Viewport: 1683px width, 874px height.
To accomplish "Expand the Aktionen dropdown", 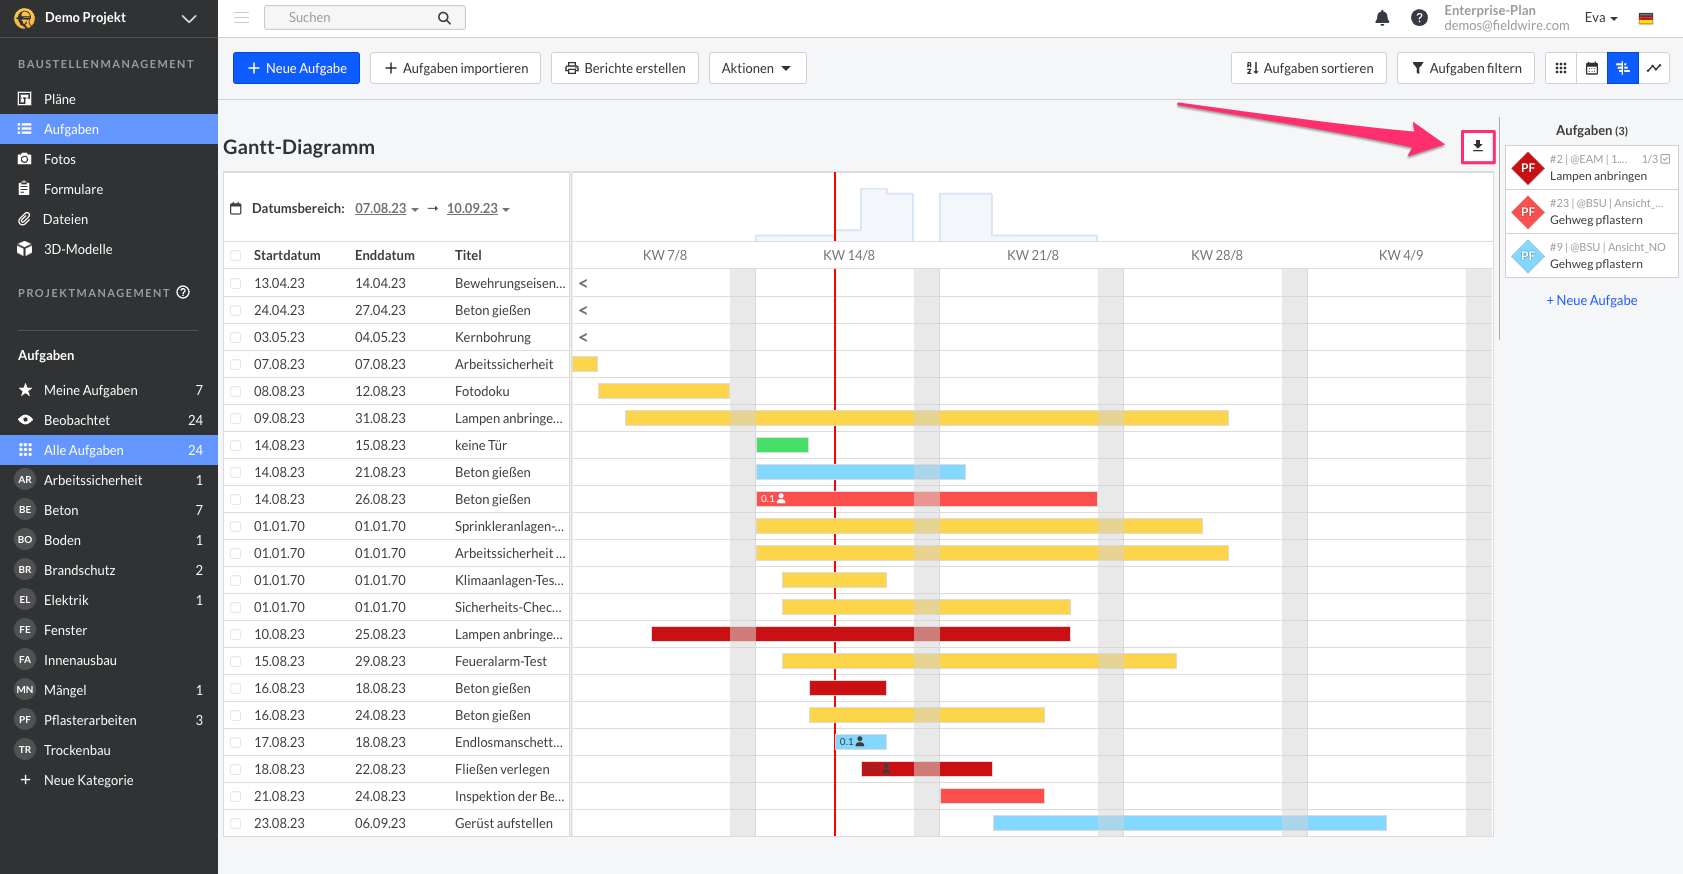I will (x=757, y=68).
